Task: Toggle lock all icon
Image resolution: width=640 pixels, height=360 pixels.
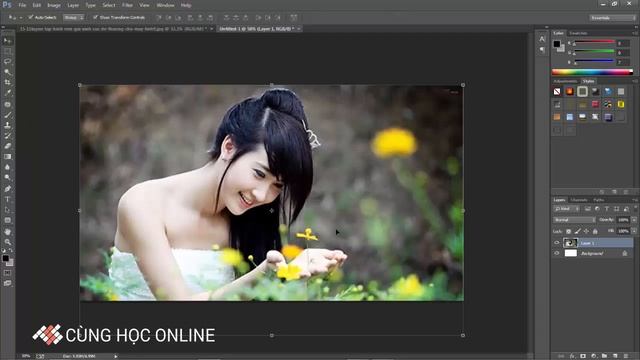Action: 596,231
